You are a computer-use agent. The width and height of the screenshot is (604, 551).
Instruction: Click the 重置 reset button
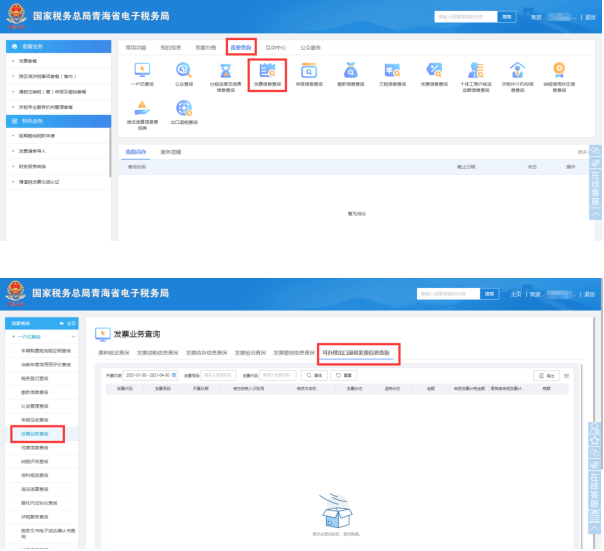tap(343, 374)
